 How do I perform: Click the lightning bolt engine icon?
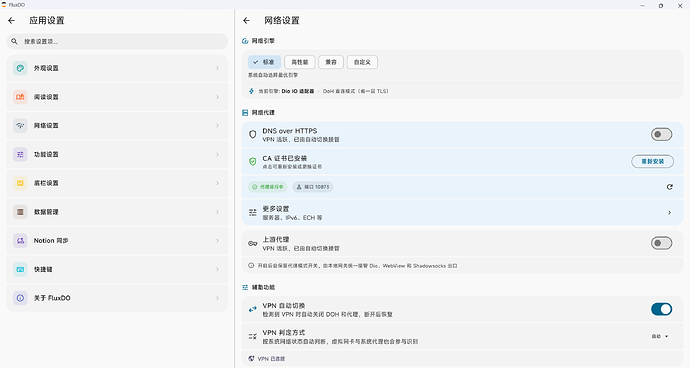pos(252,91)
